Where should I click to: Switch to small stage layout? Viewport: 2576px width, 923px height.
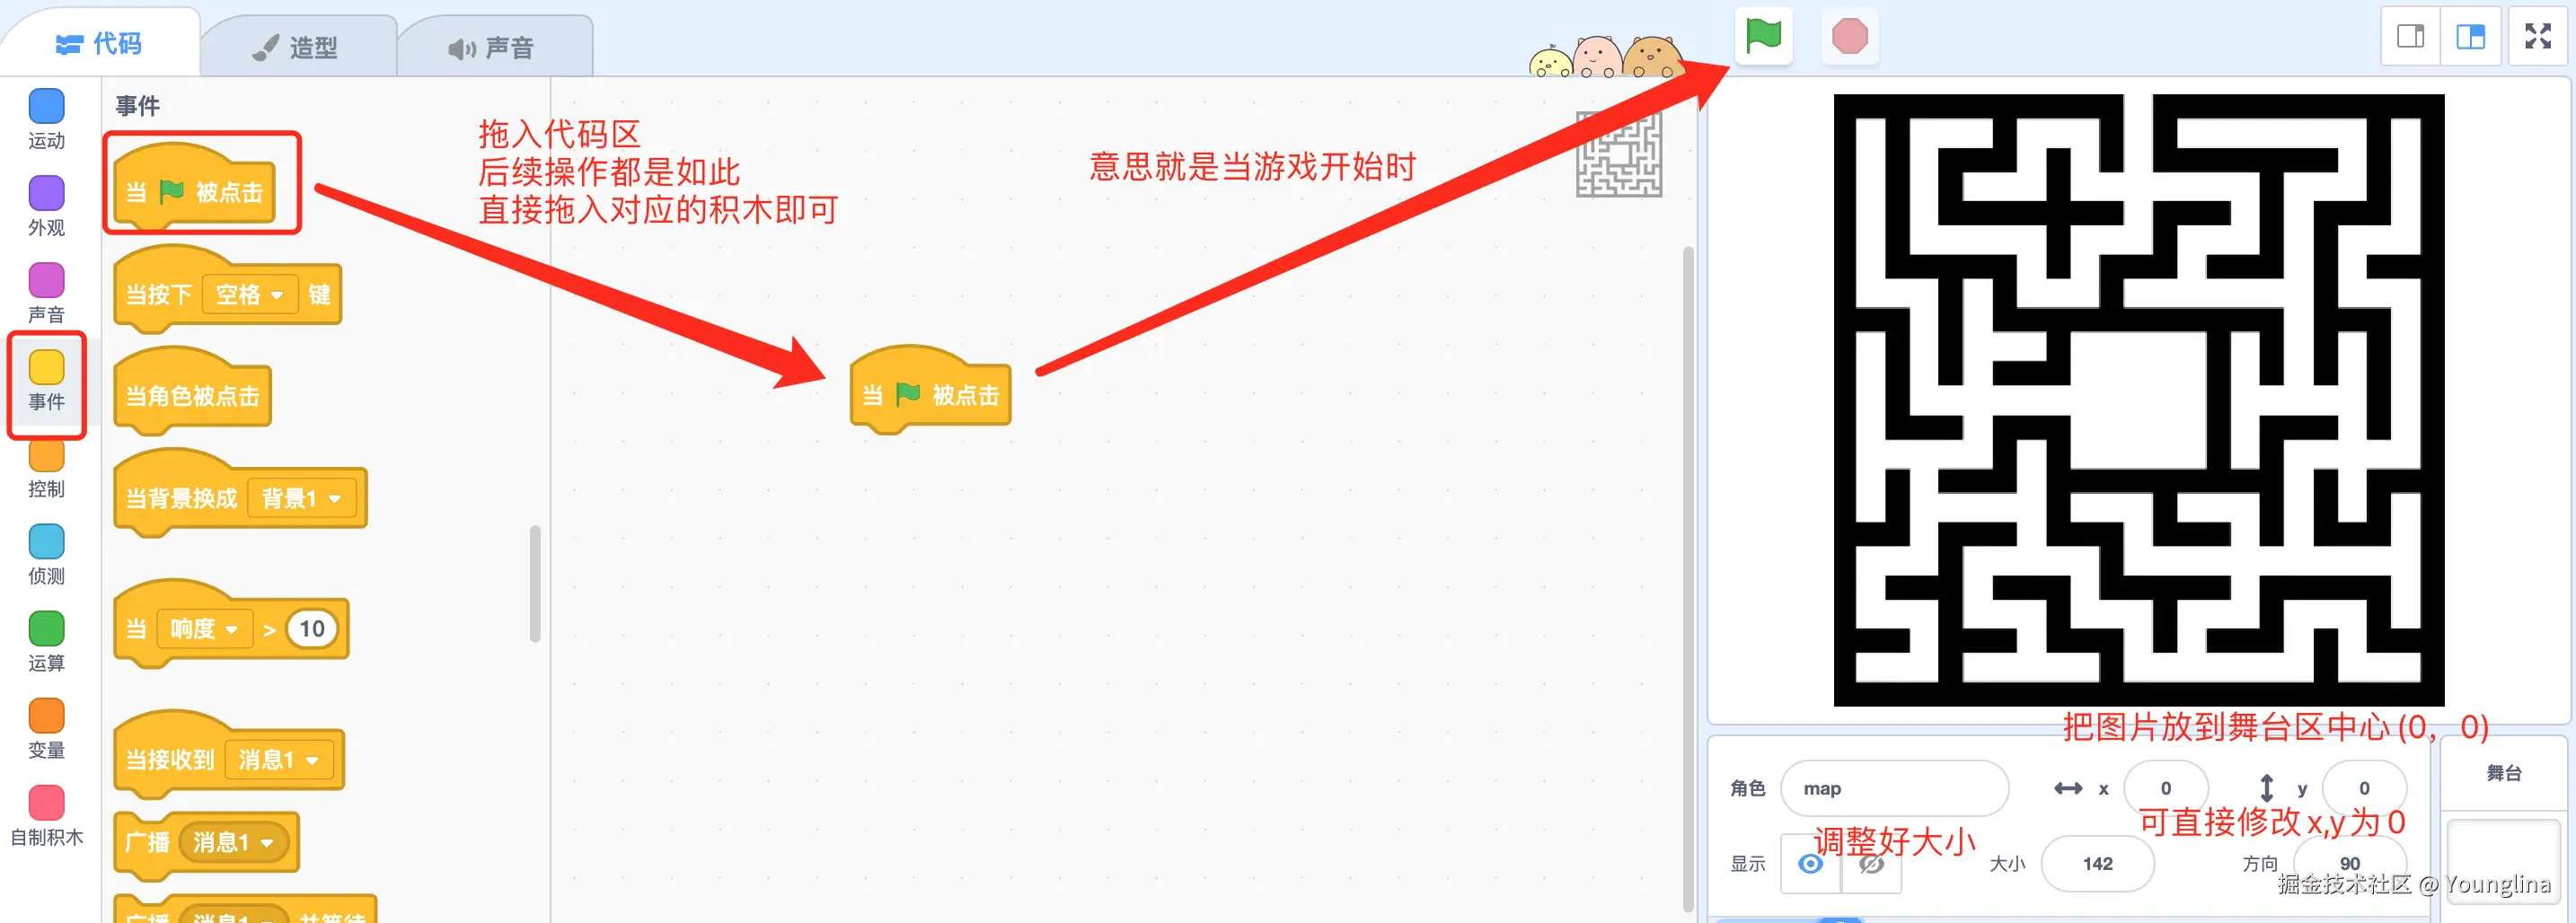click(x=2410, y=36)
